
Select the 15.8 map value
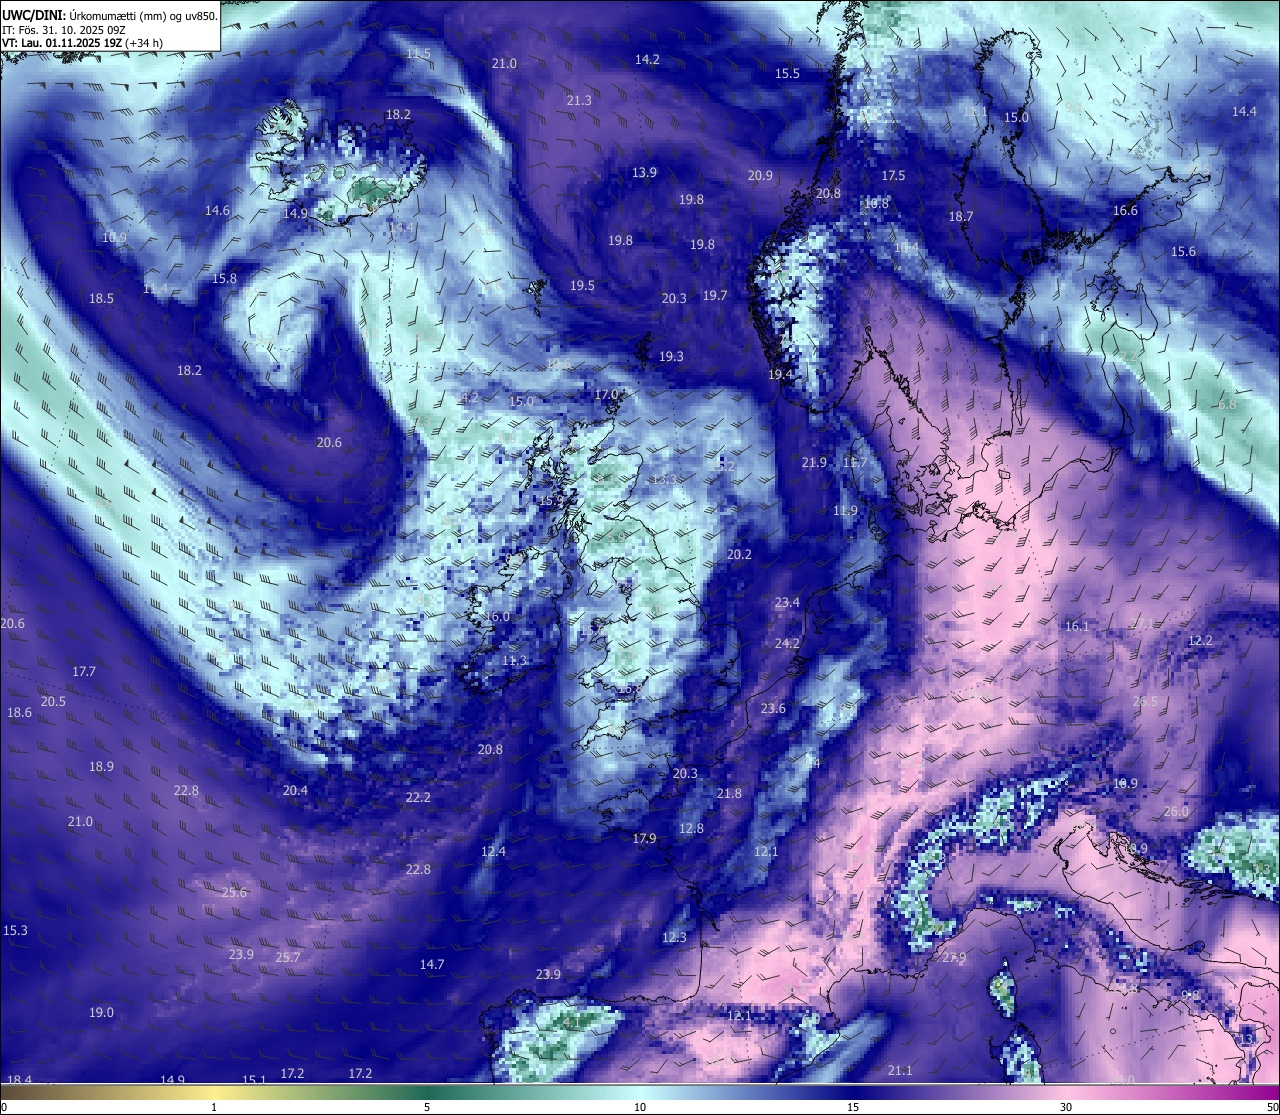click(x=224, y=279)
